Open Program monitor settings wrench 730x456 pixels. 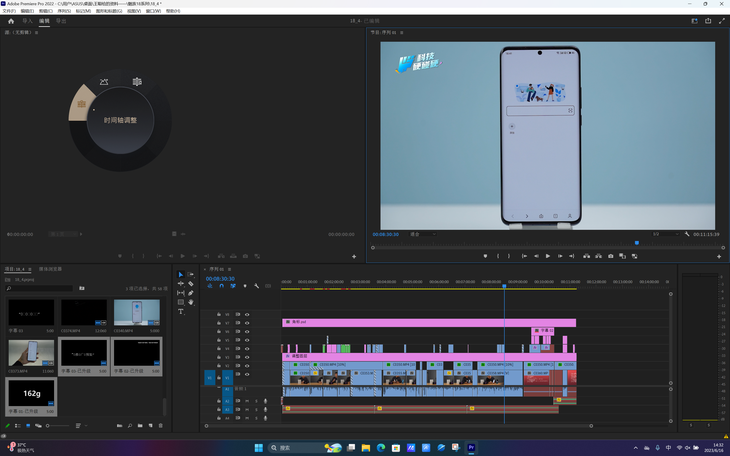[687, 234]
